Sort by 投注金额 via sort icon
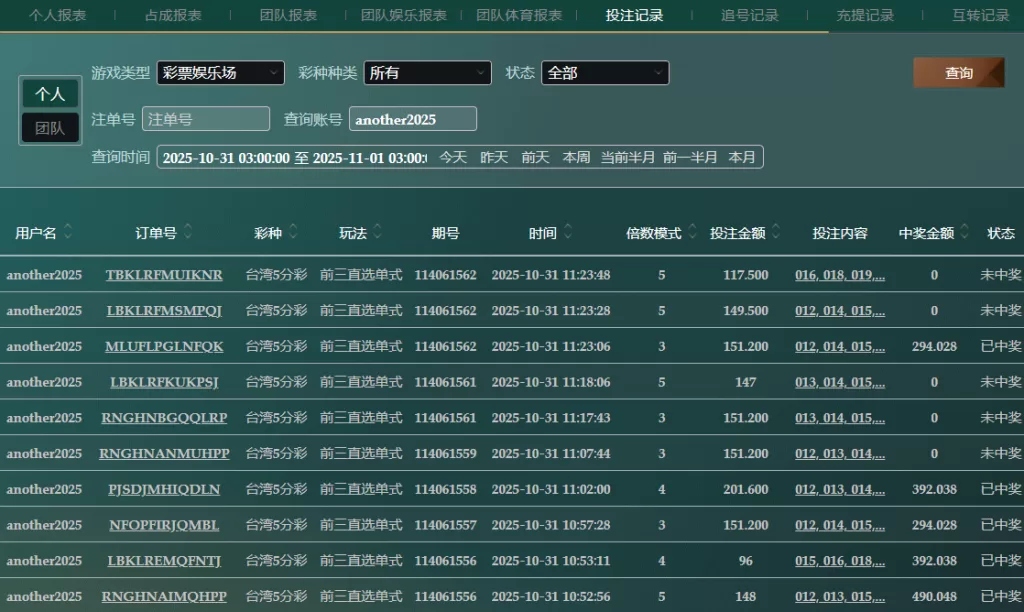 776,232
